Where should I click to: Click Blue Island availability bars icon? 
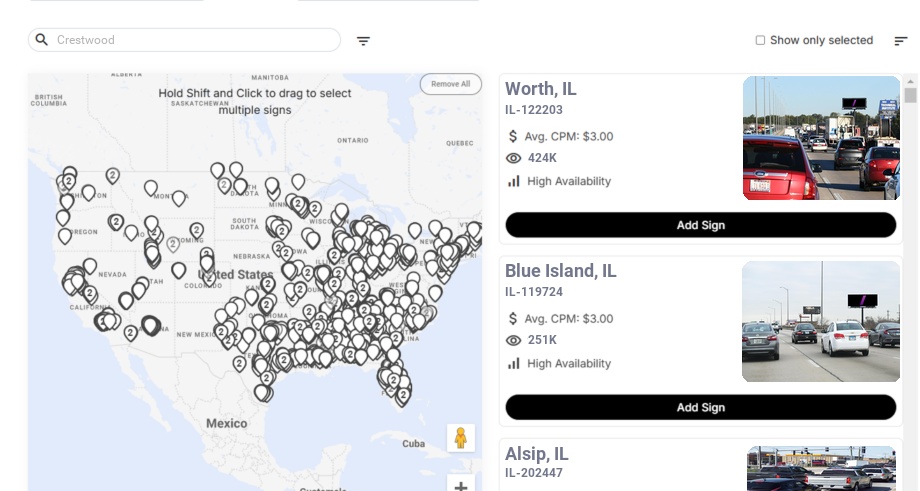514,363
